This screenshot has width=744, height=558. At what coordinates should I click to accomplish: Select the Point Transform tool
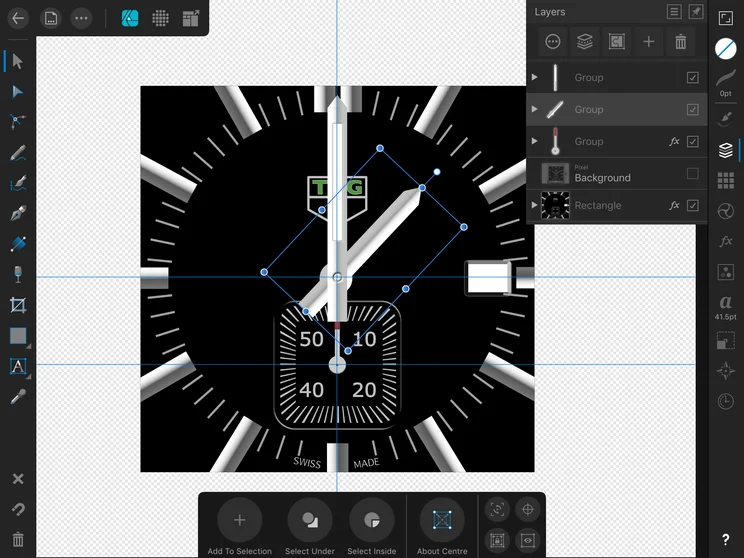18,121
